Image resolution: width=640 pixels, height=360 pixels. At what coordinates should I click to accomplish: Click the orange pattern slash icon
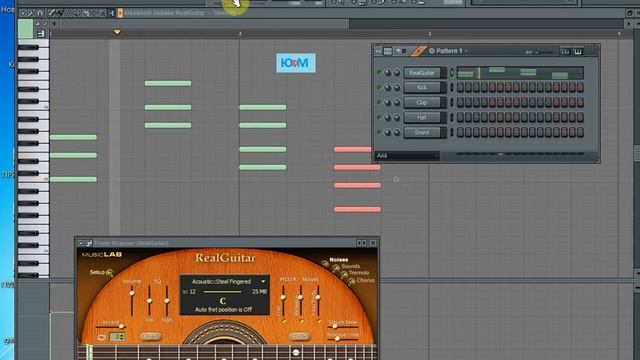418,51
